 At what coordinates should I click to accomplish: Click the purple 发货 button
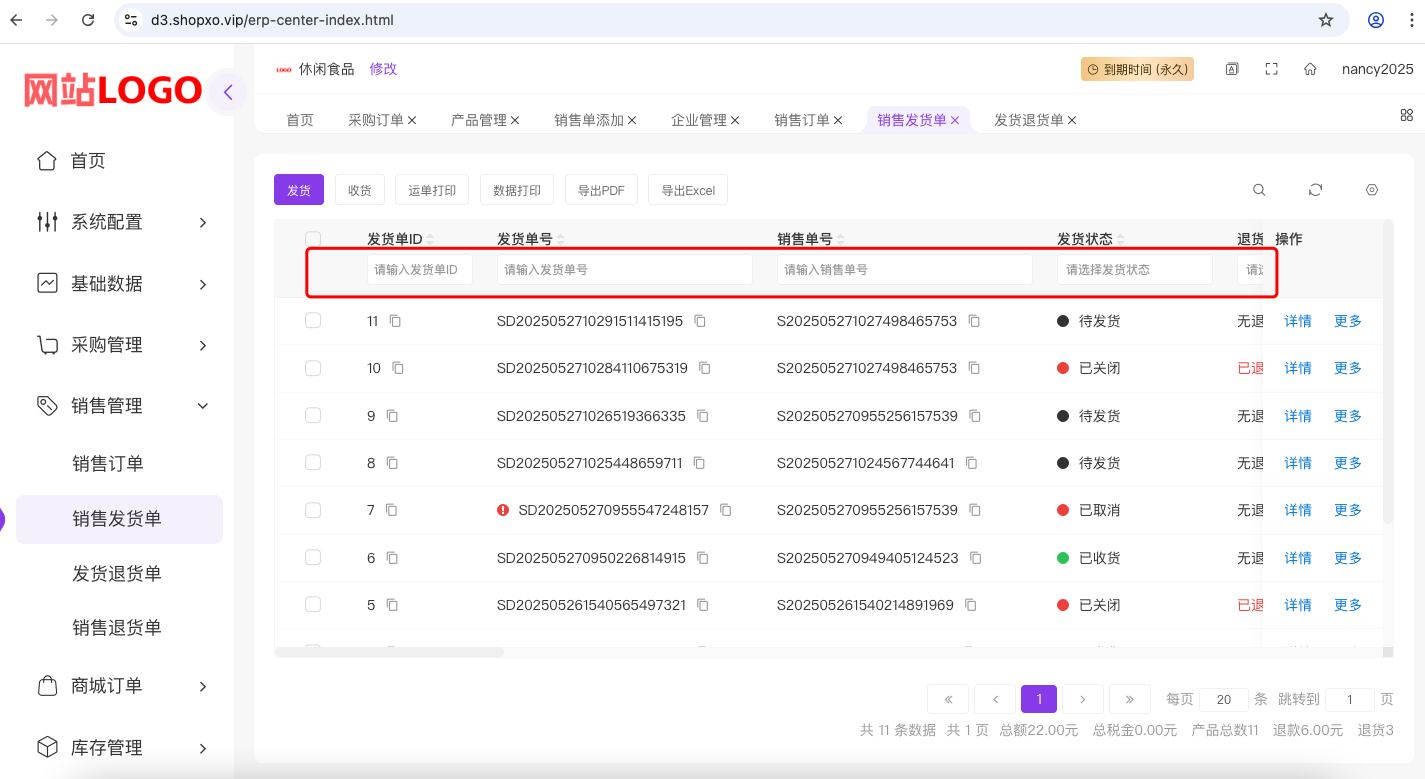click(299, 190)
